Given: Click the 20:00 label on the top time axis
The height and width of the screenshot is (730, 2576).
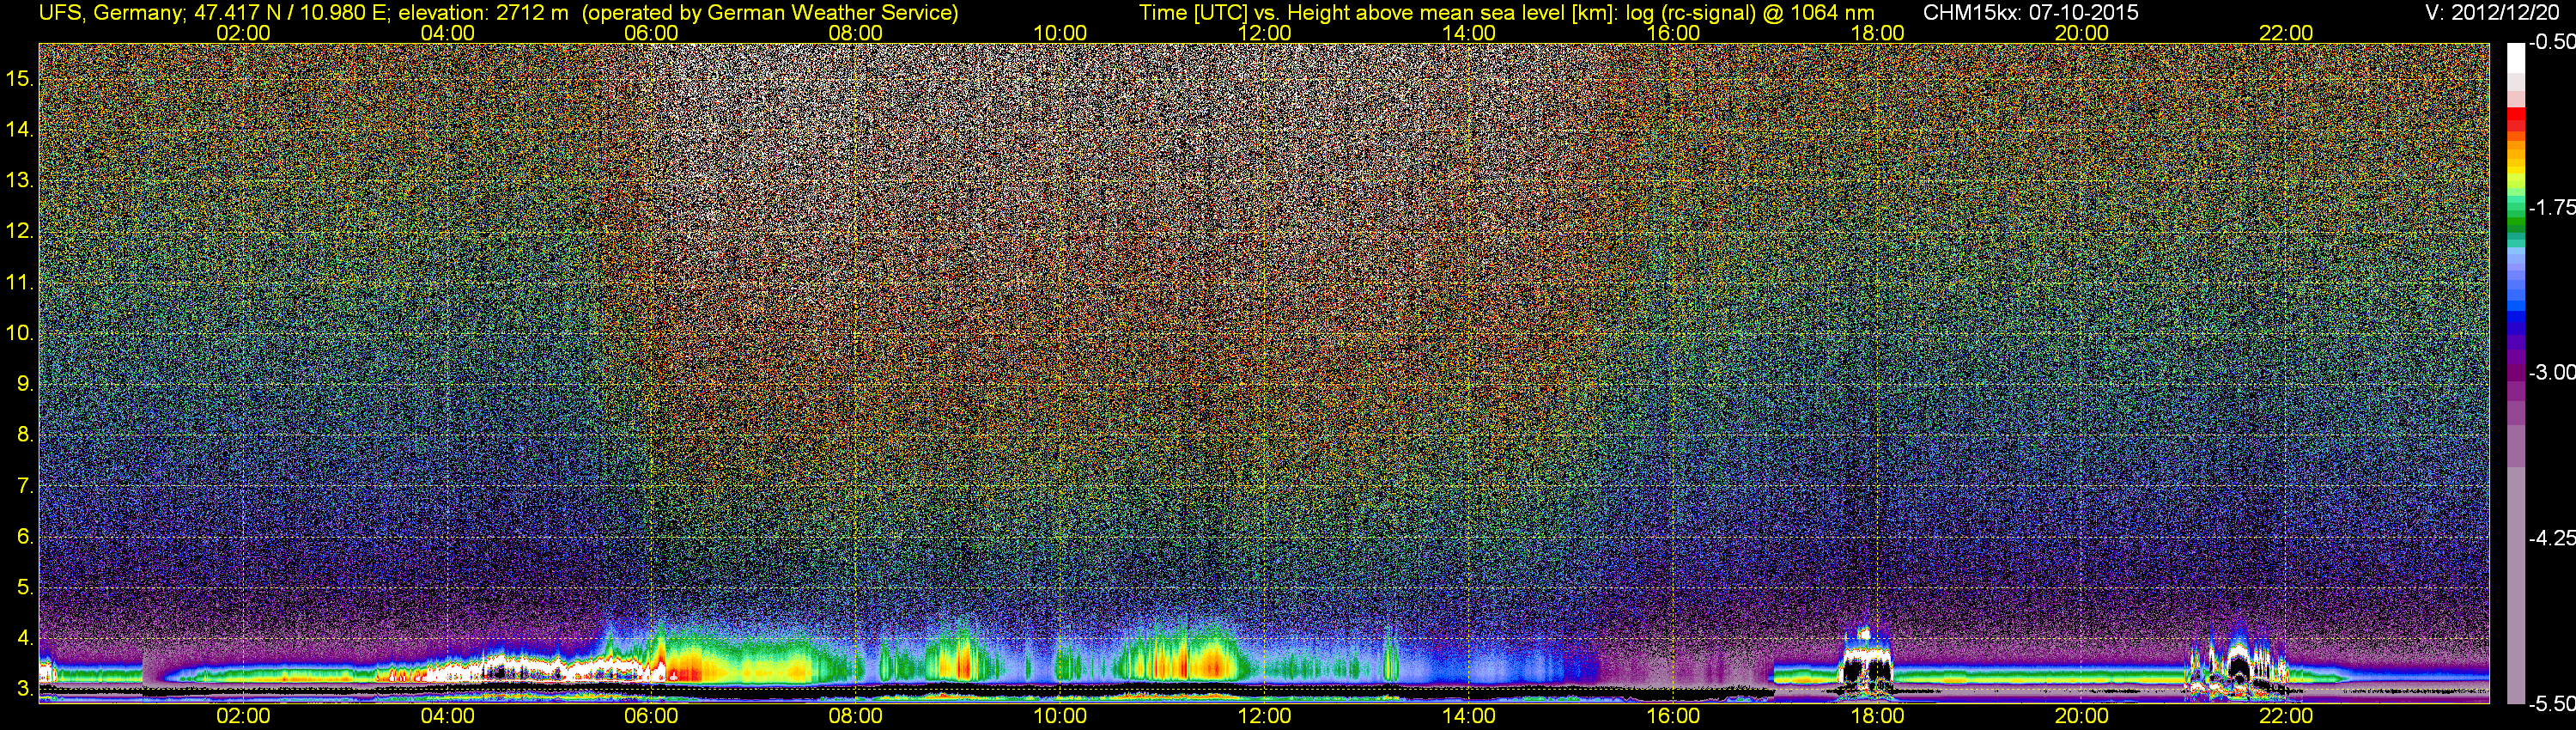Looking at the screenshot, I should [x=2082, y=33].
